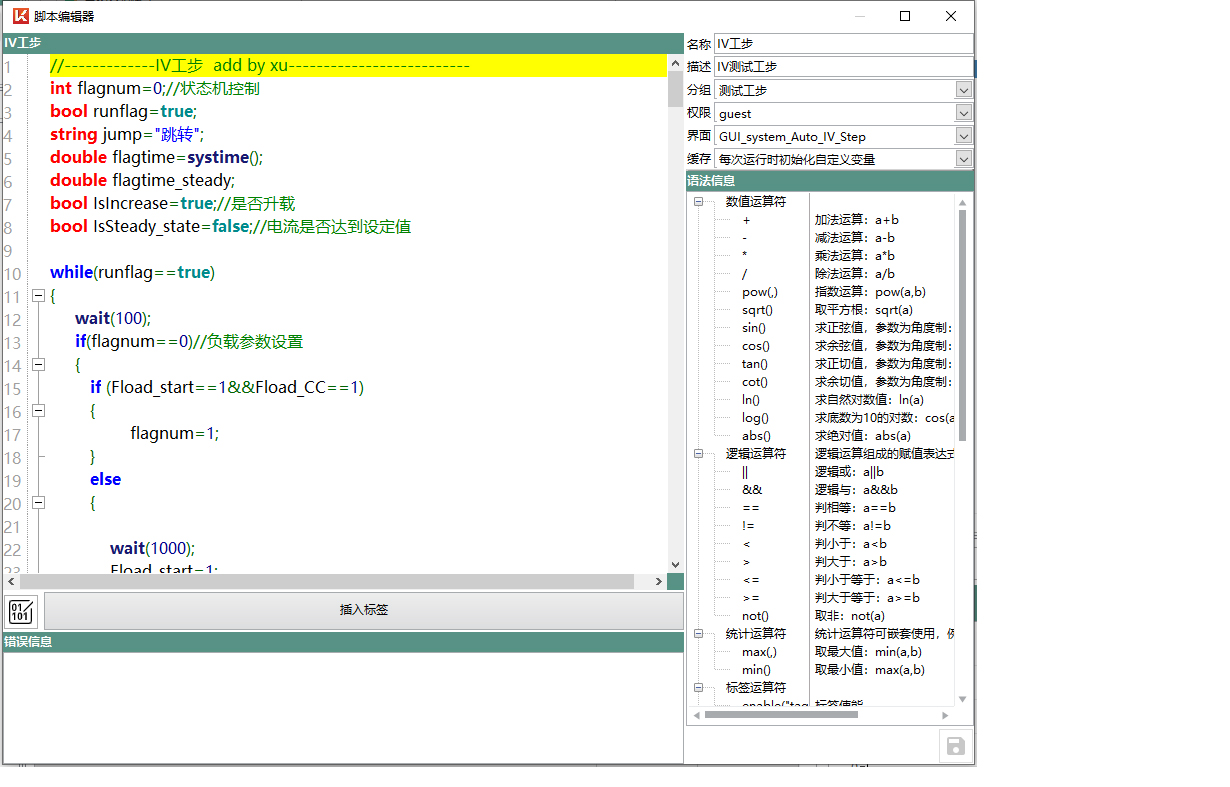This screenshot has height=787, width=1230.
Task: Open the 分组 dropdown showing 测试工步
Action: [963, 90]
